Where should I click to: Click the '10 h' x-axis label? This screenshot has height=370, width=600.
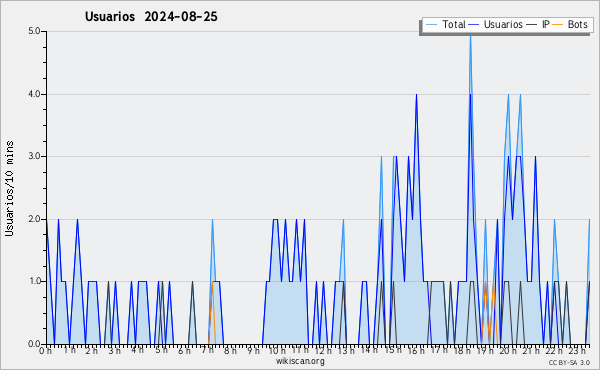(277, 351)
